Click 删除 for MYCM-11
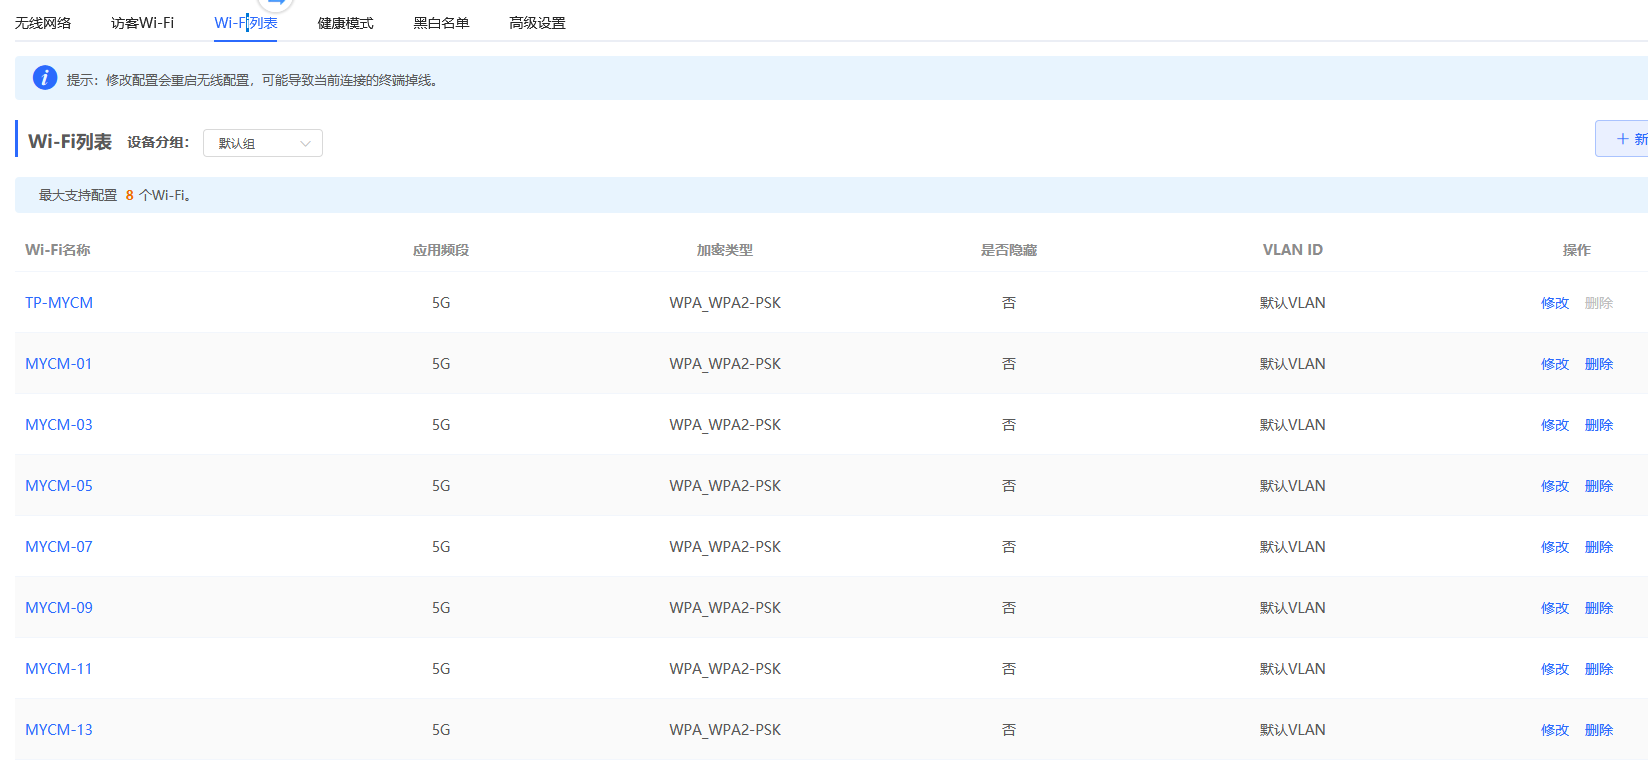The width and height of the screenshot is (1648, 778). coord(1599,669)
